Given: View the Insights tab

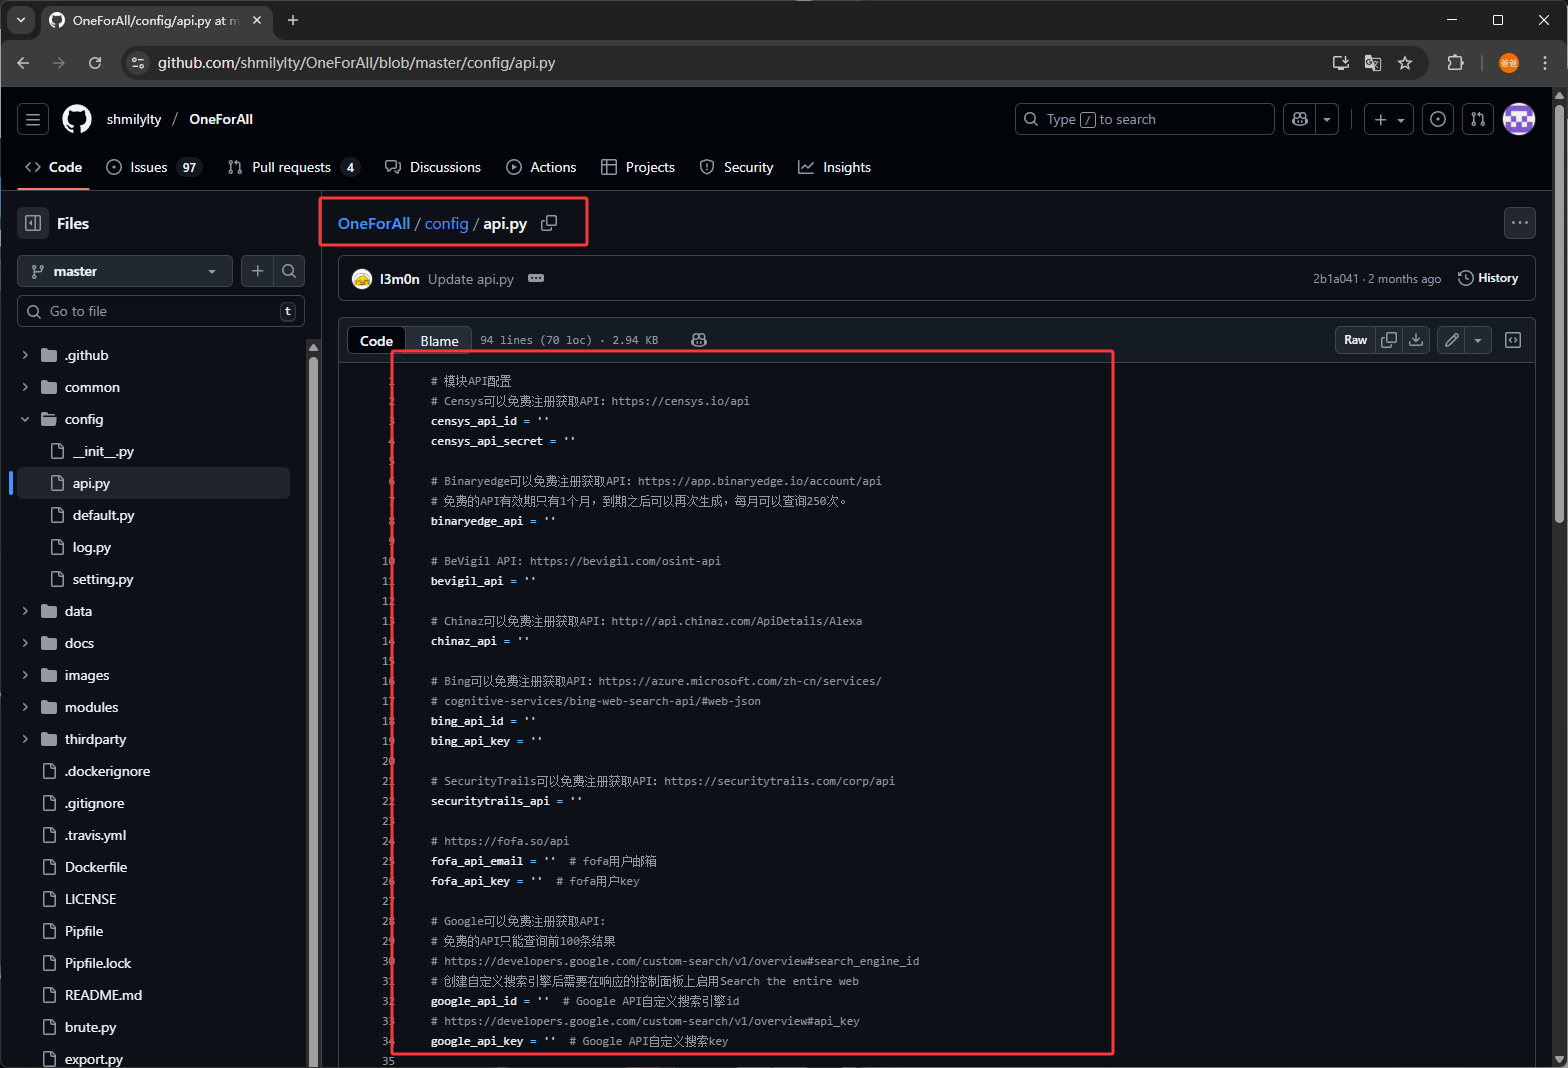Looking at the screenshot, I should click(x=834, y=167).
